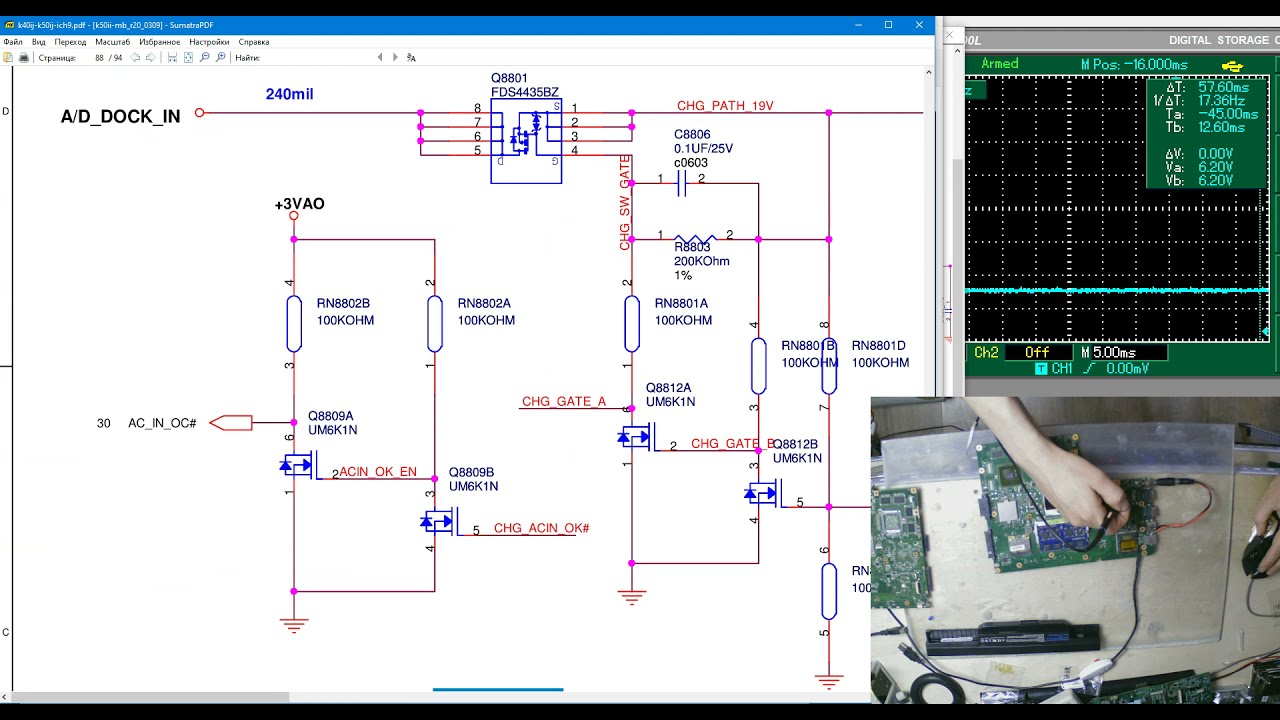
Task: Click the webcam view of the motherboard repair
Action: coord(1075,550)
